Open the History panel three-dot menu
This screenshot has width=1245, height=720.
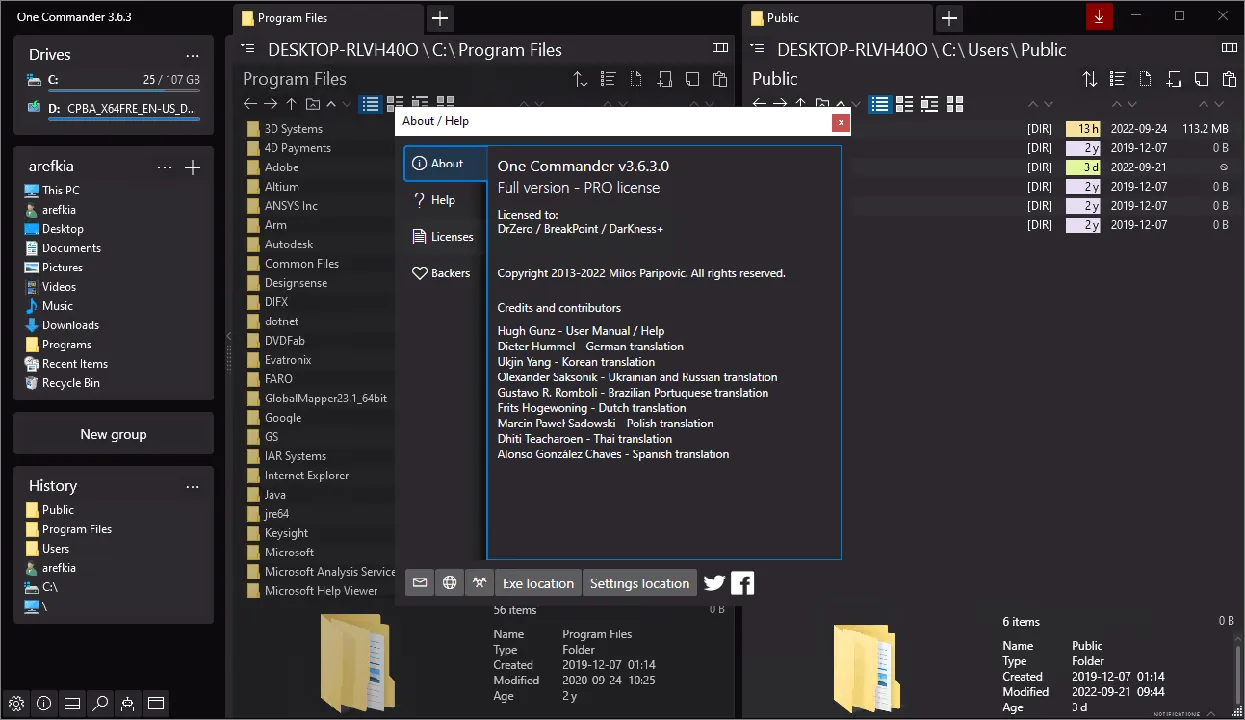[192, 486]
